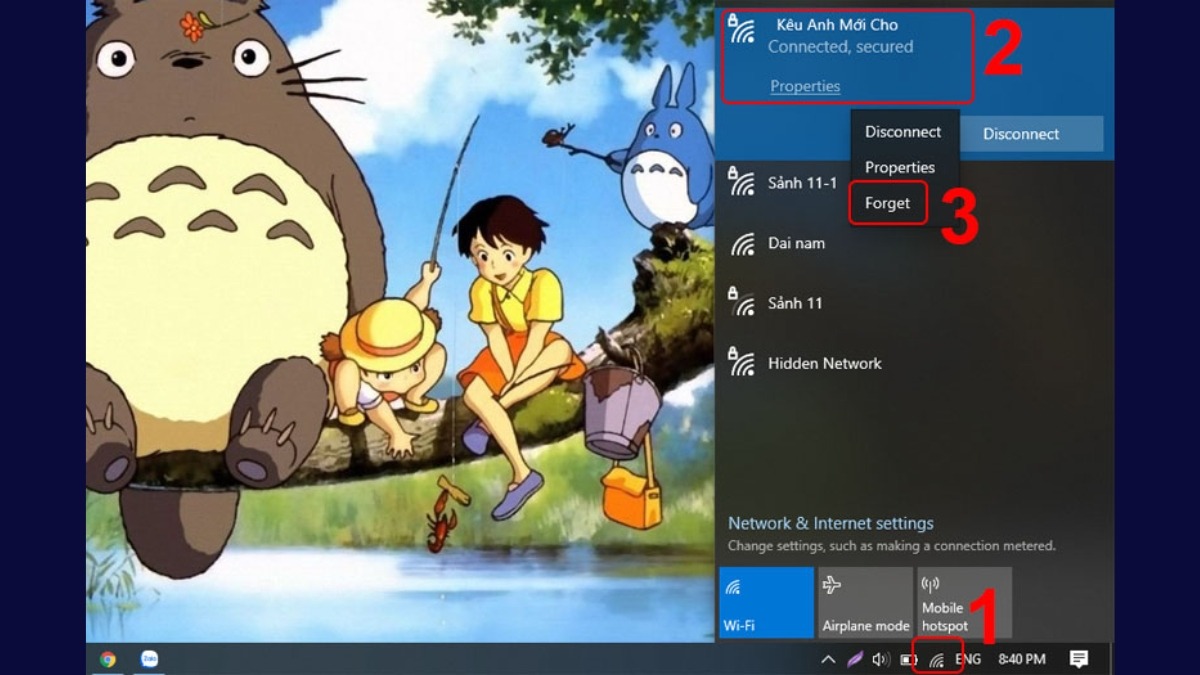
Task: Open the volume speaker control
Action: click(881, 659)
